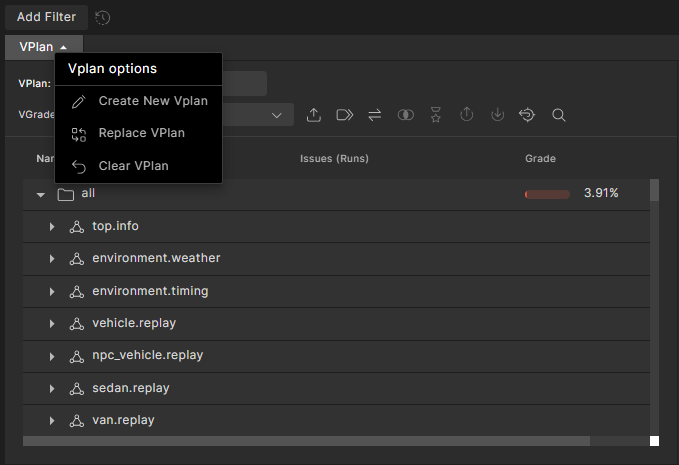Click the swap arrows icon
This screenshot has height=465, width=679.
click(x=375, y=115)
